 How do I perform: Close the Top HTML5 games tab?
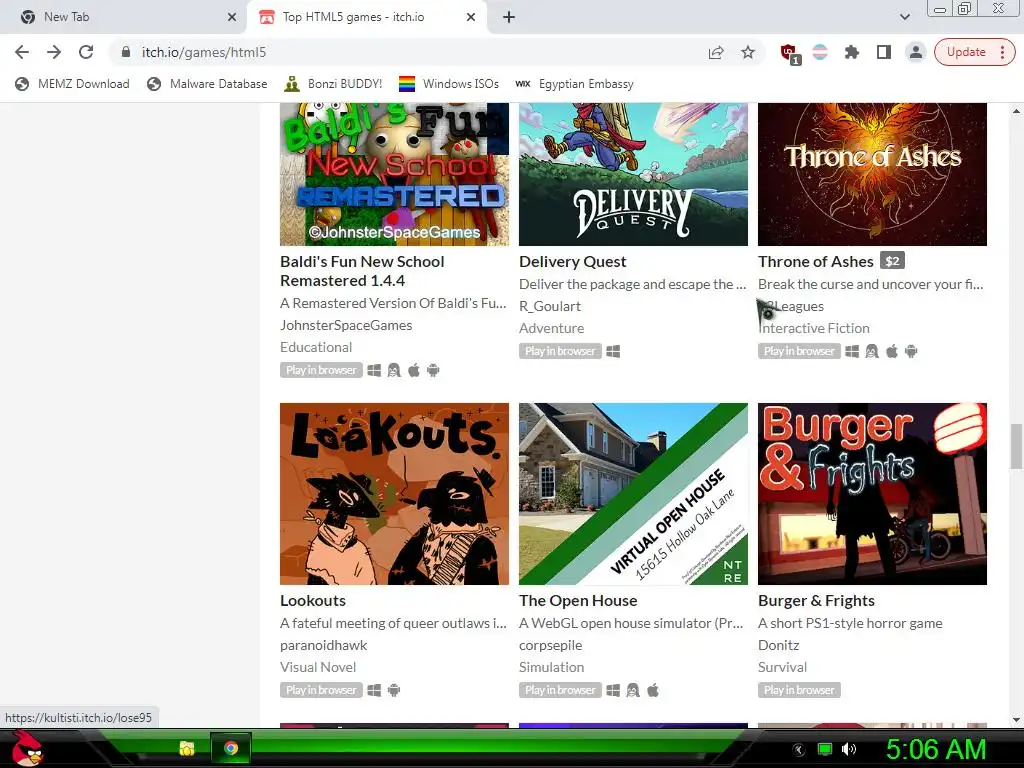pos(471,17)
